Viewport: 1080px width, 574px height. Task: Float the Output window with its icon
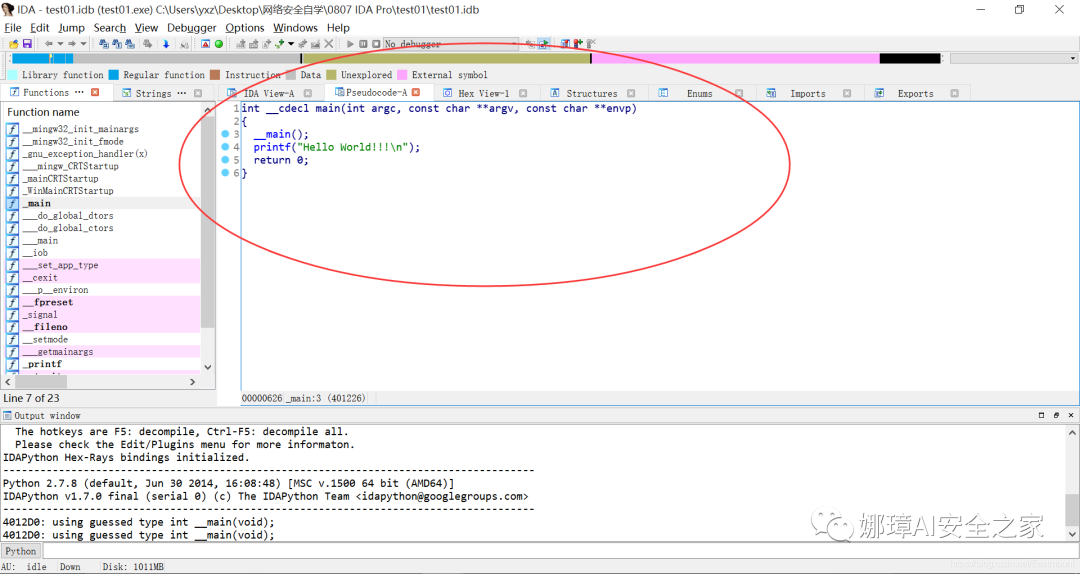[x=1041, y=416]
